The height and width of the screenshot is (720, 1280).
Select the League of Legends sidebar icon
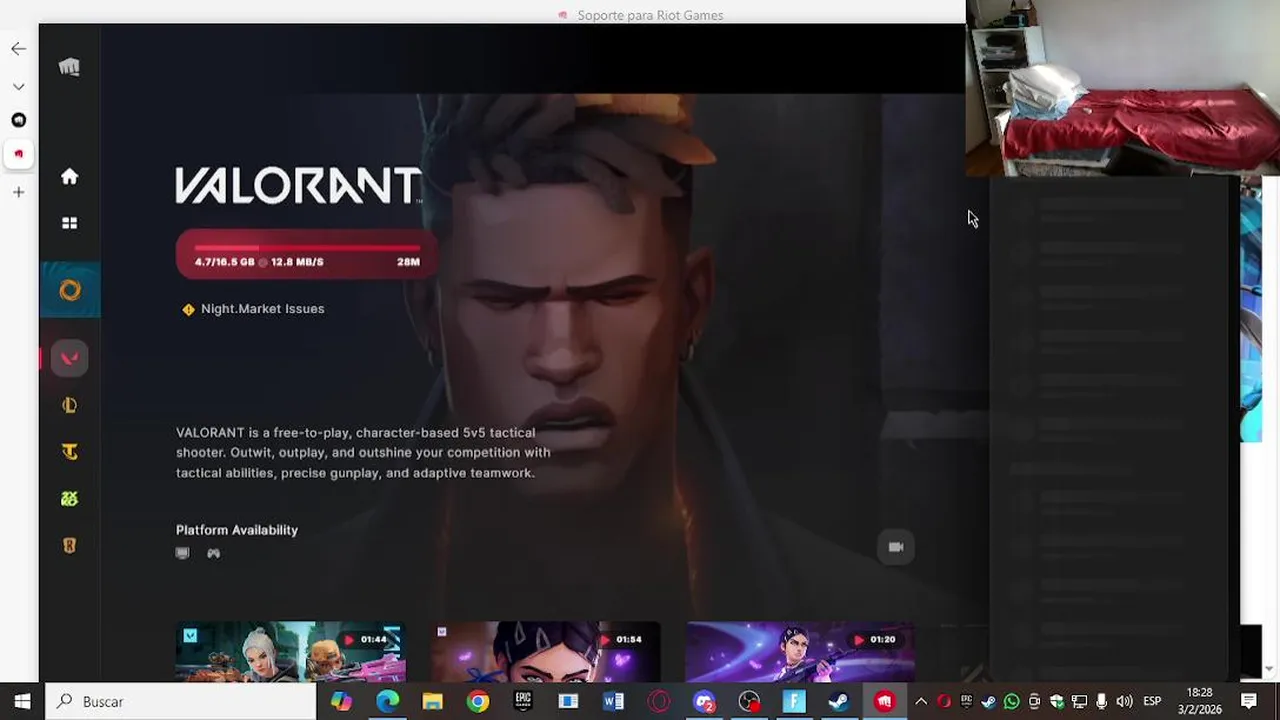[69, 405]
